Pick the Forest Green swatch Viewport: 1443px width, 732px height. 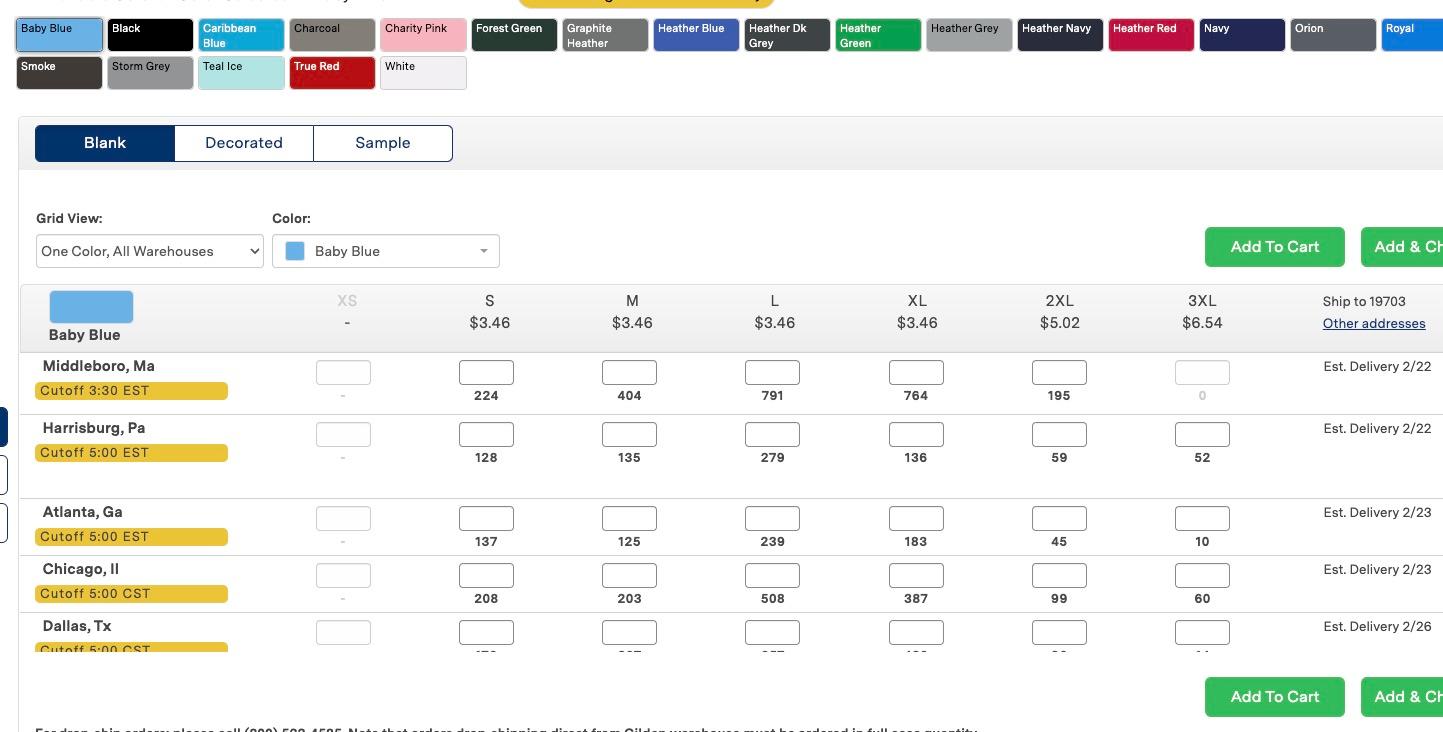[x=514, y=35]
